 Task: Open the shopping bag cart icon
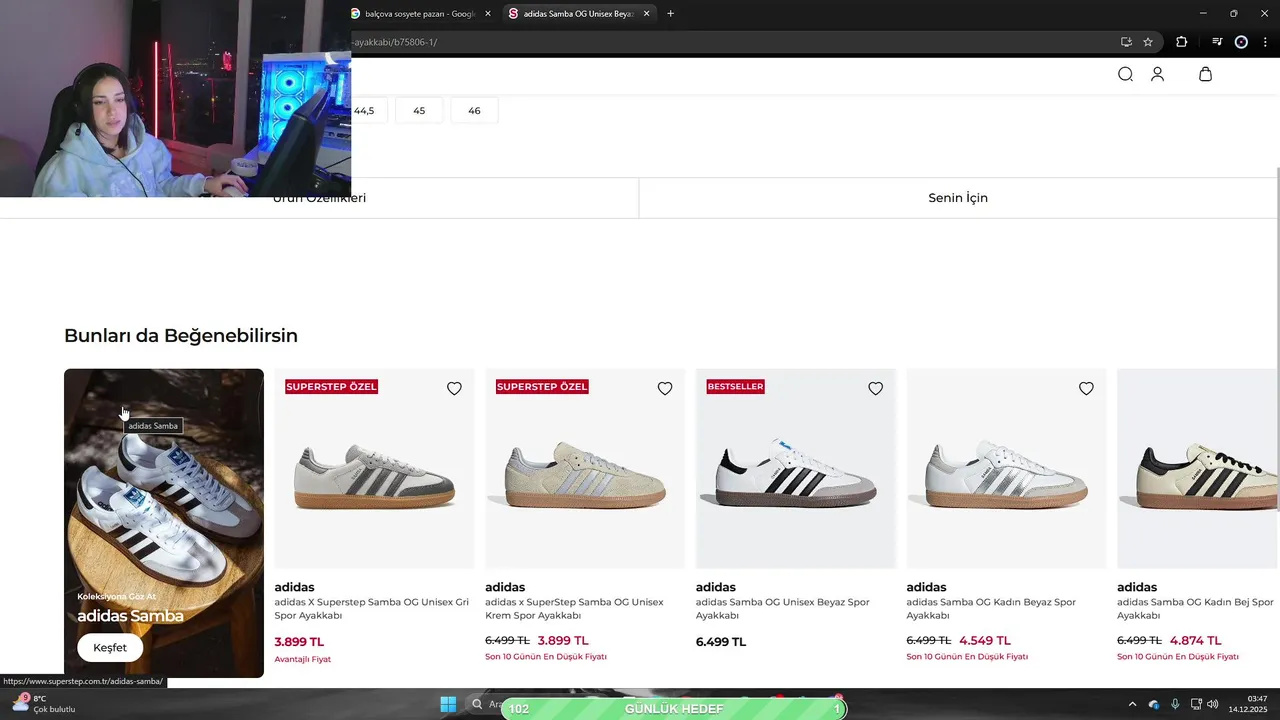coord(1205,74)
